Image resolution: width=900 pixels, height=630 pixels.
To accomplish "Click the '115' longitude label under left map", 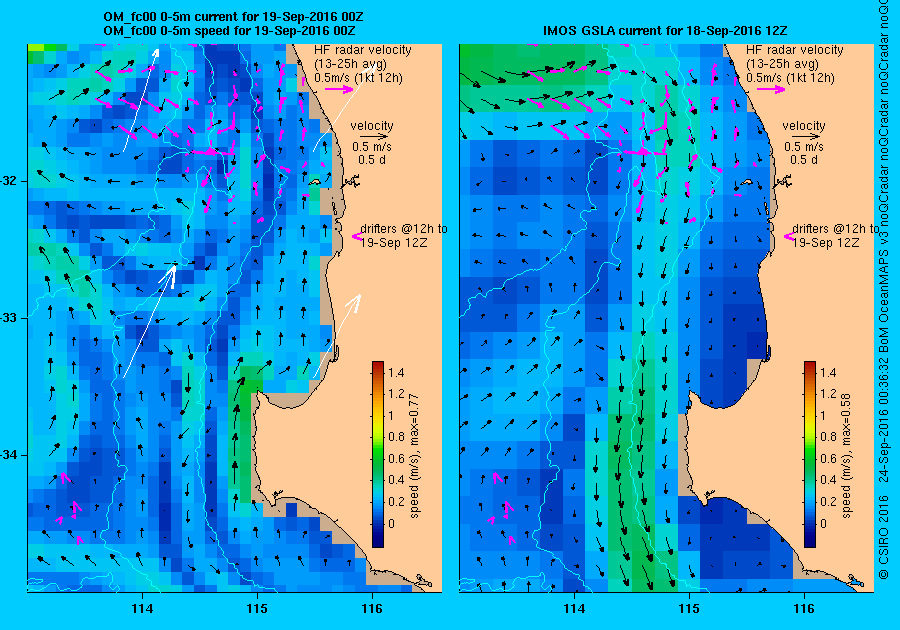I will point(257,609).
